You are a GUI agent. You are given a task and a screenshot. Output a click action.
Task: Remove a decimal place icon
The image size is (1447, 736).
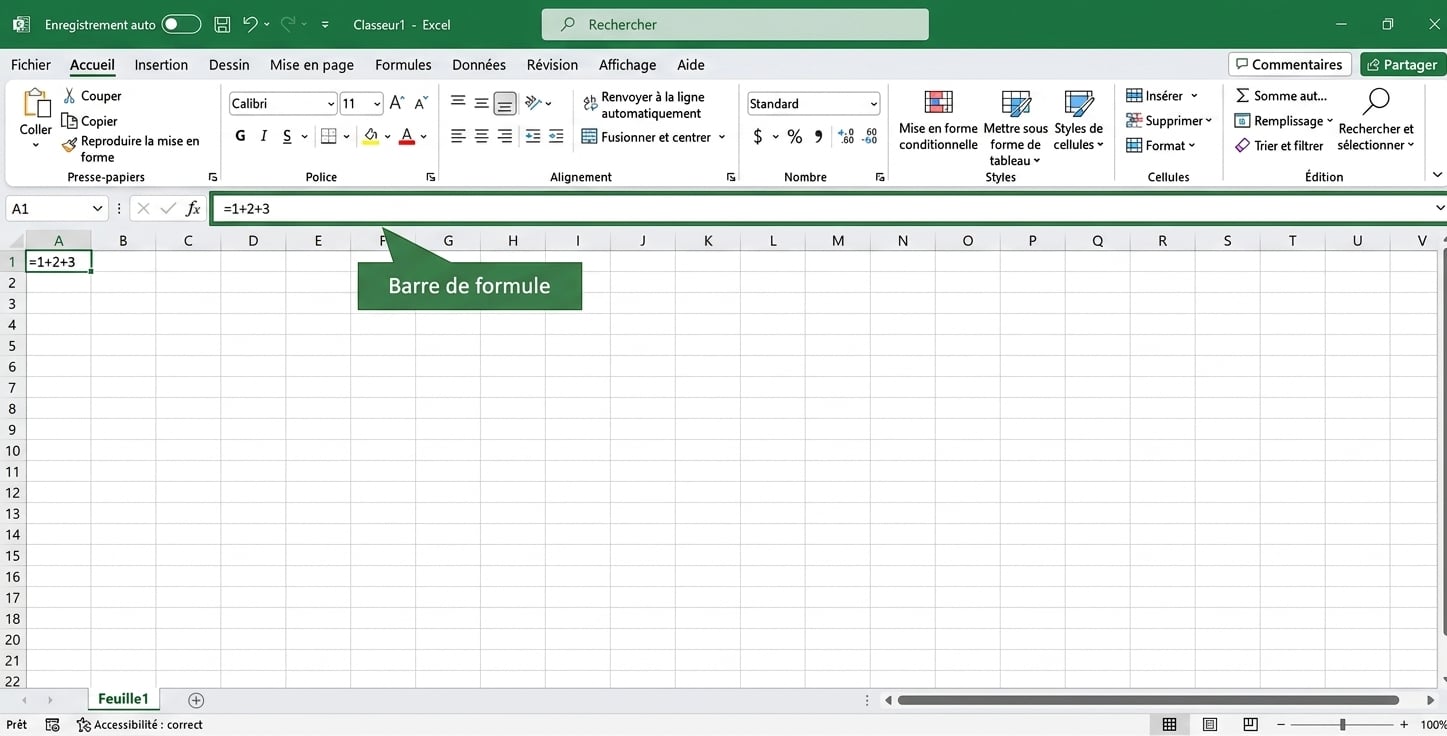pyautogui.click(x=870, y=136)
